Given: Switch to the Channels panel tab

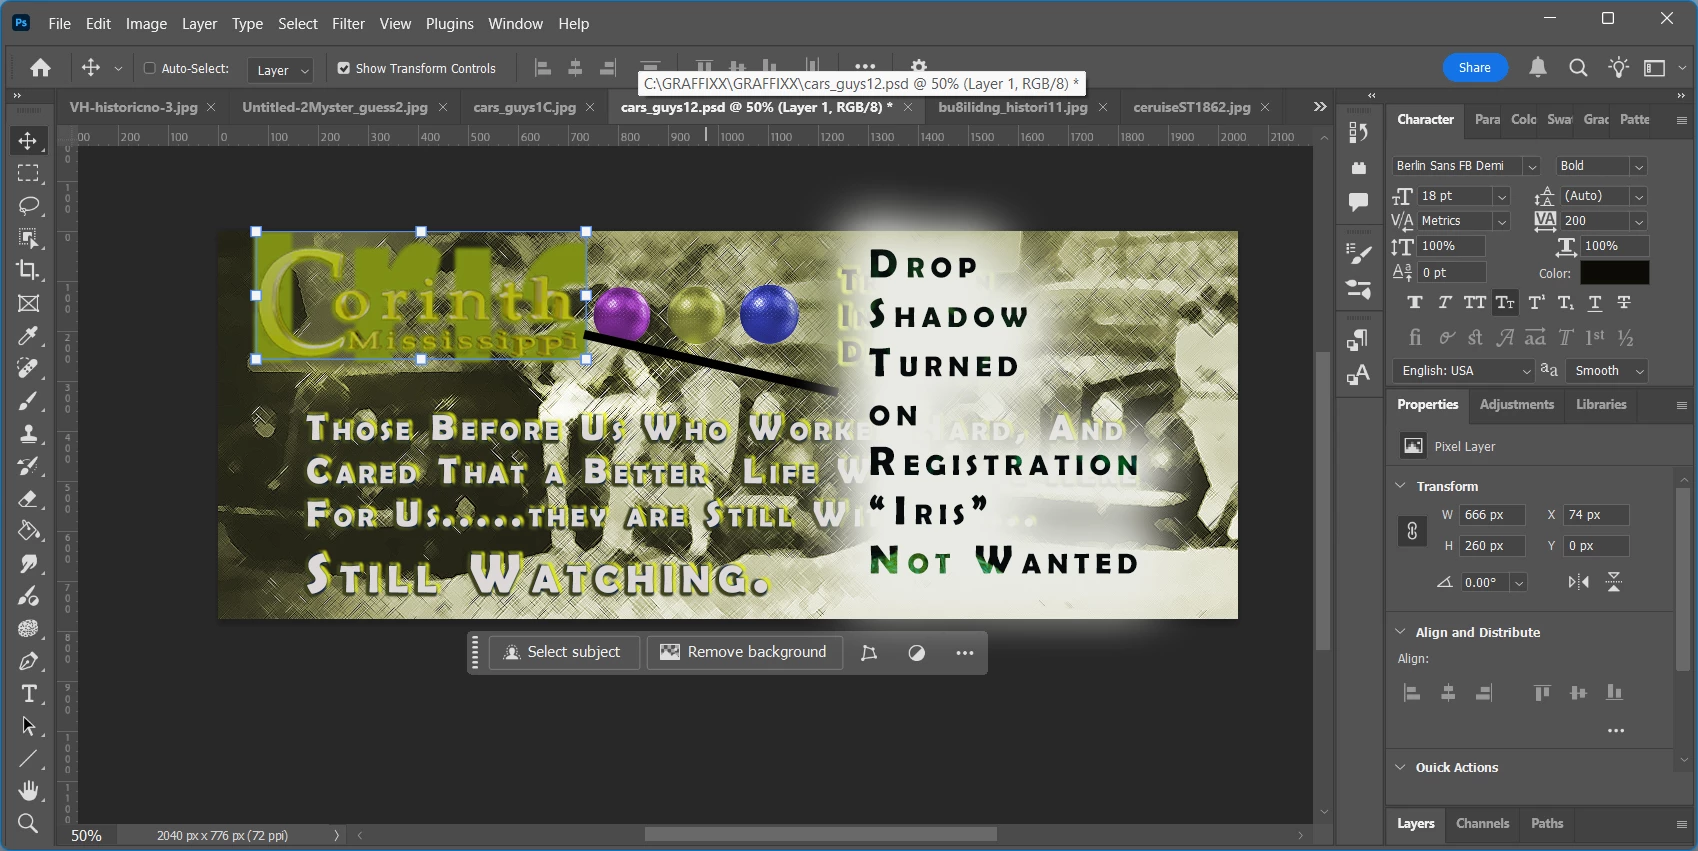Looking at the screenshot, I should pyautogui.click(x=1482, y=824).
